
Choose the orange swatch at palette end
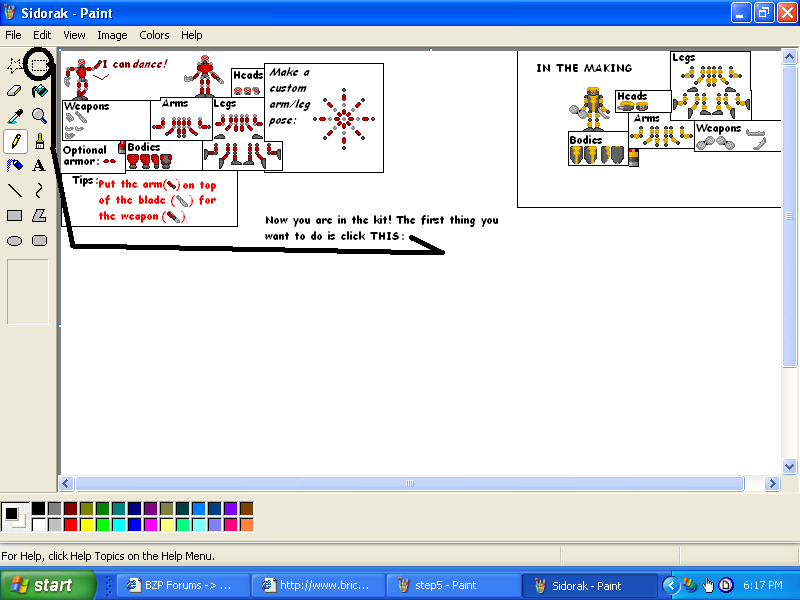[x=246, y=524]
